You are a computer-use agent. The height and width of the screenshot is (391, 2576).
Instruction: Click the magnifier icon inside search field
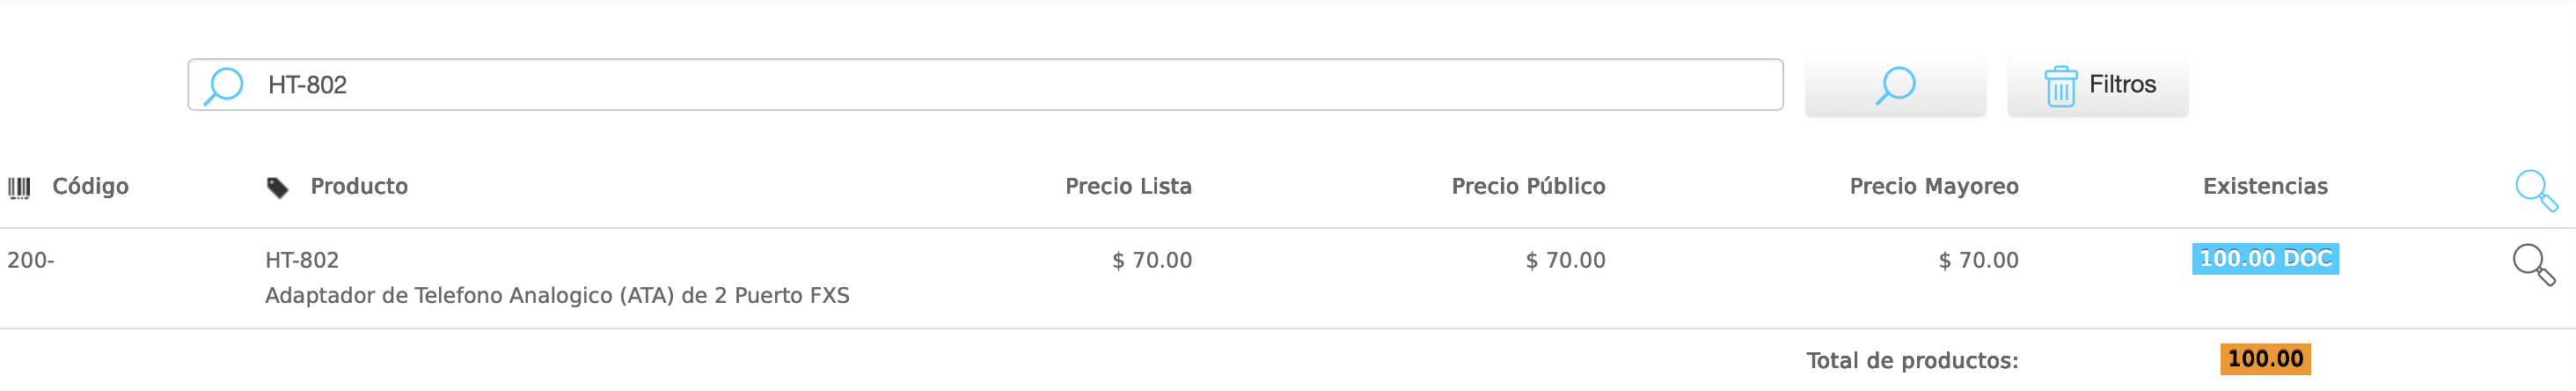click(223, 85)
